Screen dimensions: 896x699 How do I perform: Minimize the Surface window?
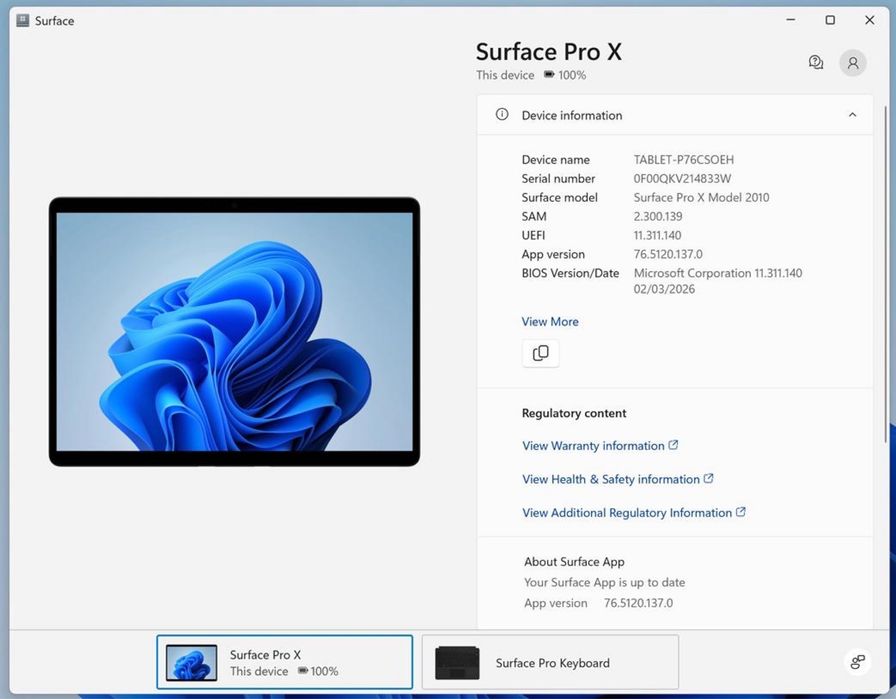[x=791, y=20]
